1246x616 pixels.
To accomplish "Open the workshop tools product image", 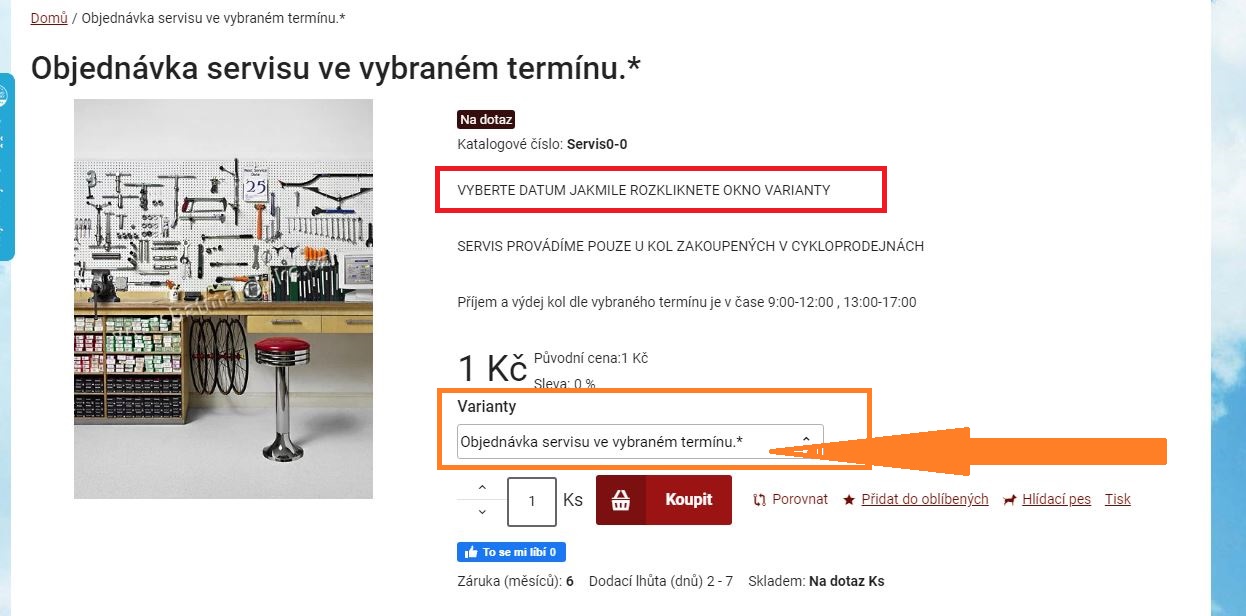I will click(223, 299).
